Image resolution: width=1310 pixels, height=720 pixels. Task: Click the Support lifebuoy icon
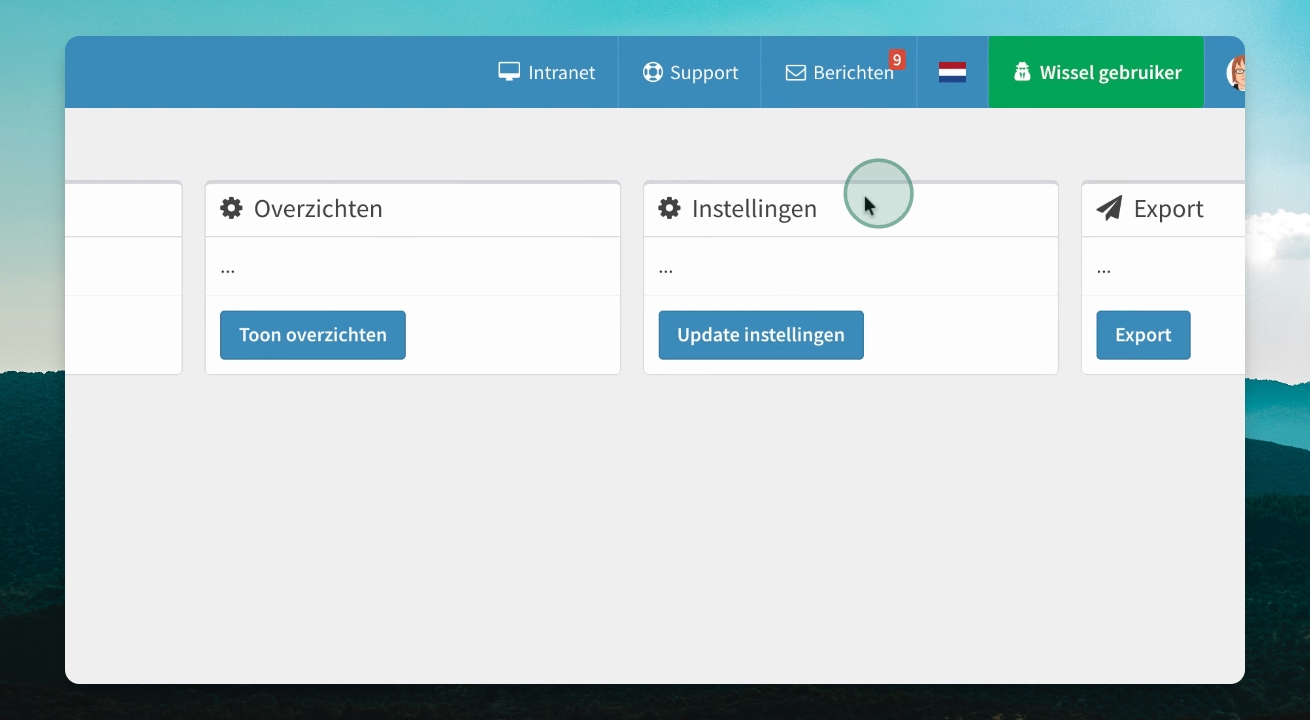[x=653, y=72]
